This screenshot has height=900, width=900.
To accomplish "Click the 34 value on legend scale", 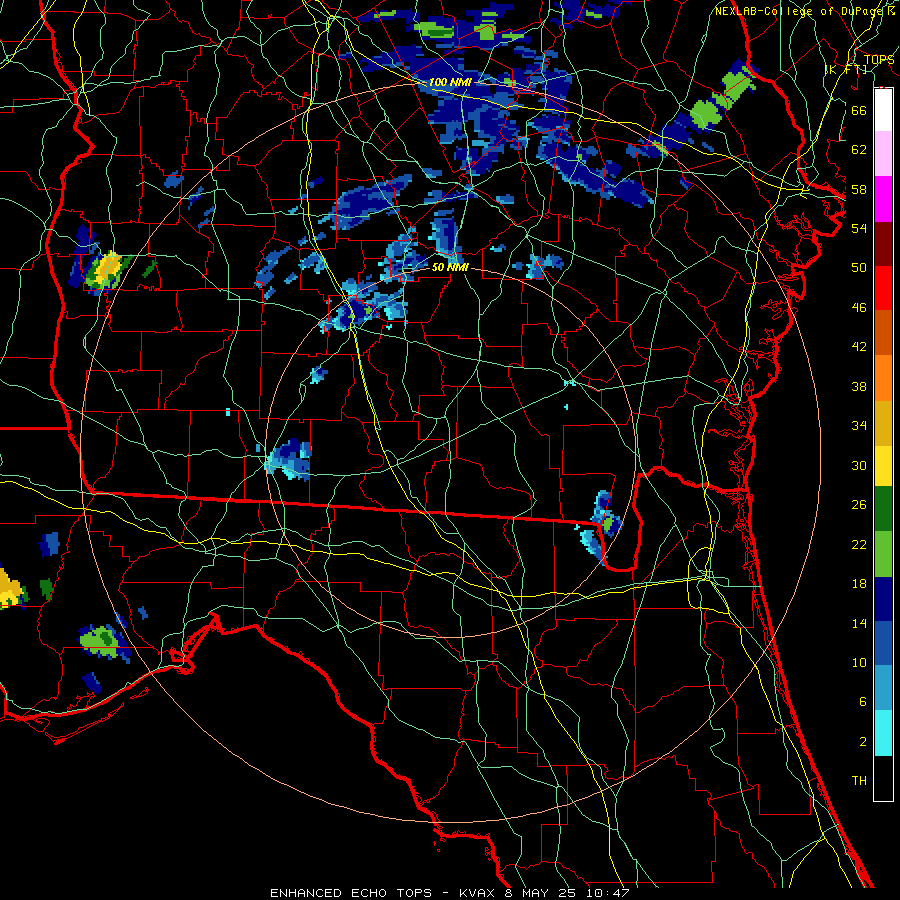I will point(859,426).
